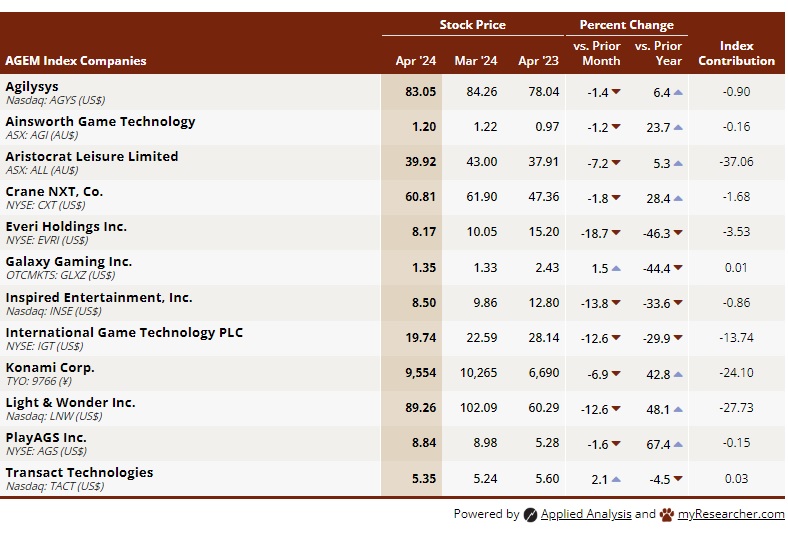Click up arrow beside Transact 2.1
Viewport: 788px width, 538px height.
[x=616, y=479]
